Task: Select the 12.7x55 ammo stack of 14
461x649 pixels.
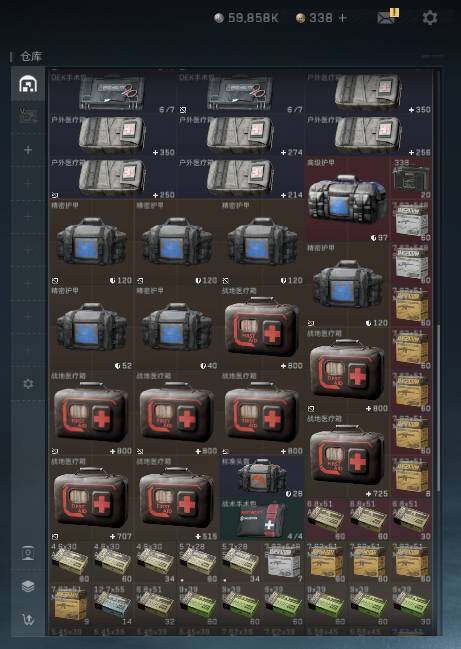Action: [113, 605]
